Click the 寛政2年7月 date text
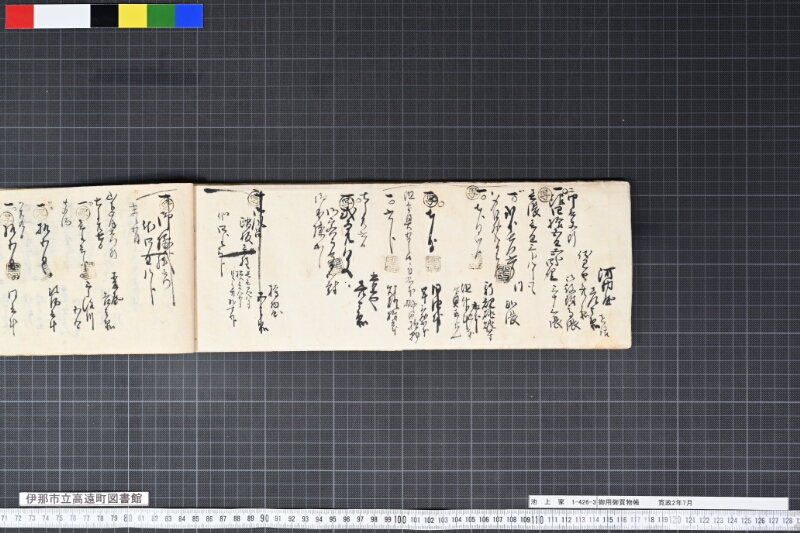 click(x=676, y=502)
